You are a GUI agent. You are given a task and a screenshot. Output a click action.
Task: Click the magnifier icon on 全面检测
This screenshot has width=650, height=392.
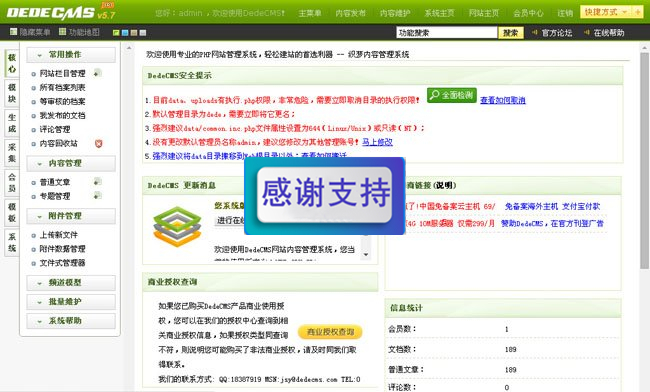[434, 95]
